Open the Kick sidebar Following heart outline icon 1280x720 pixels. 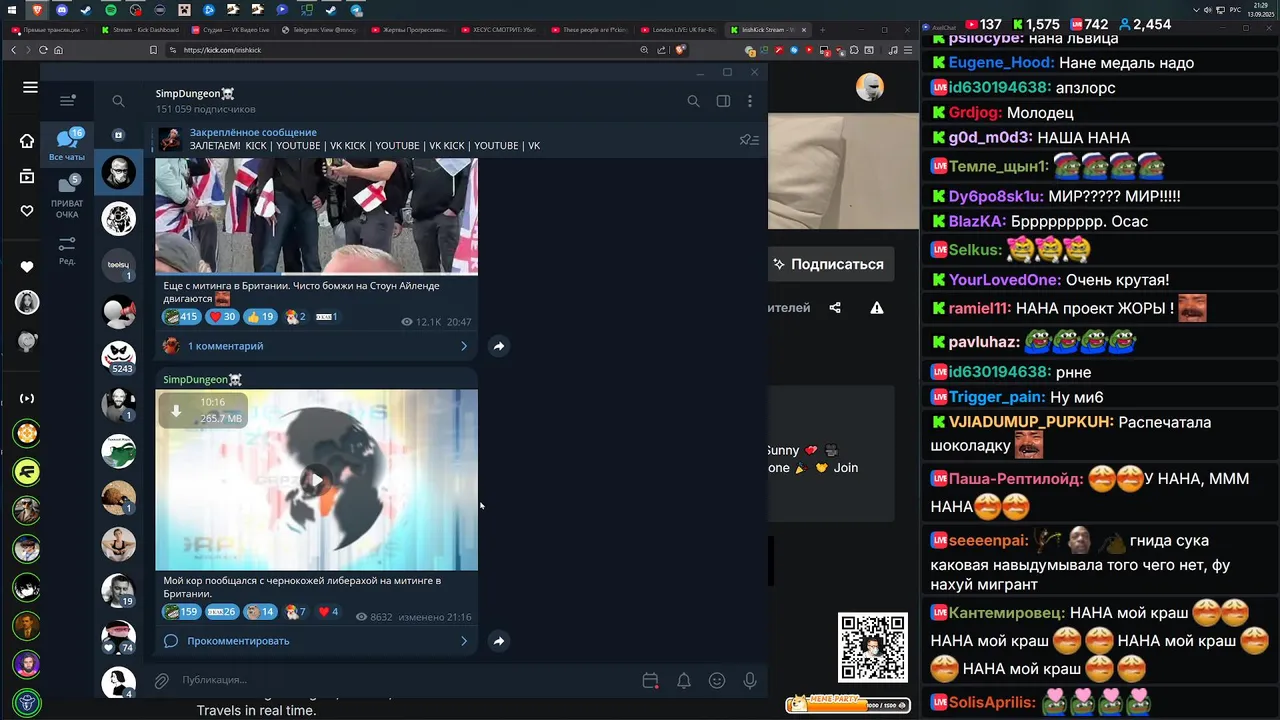click(x=27, y=211)
